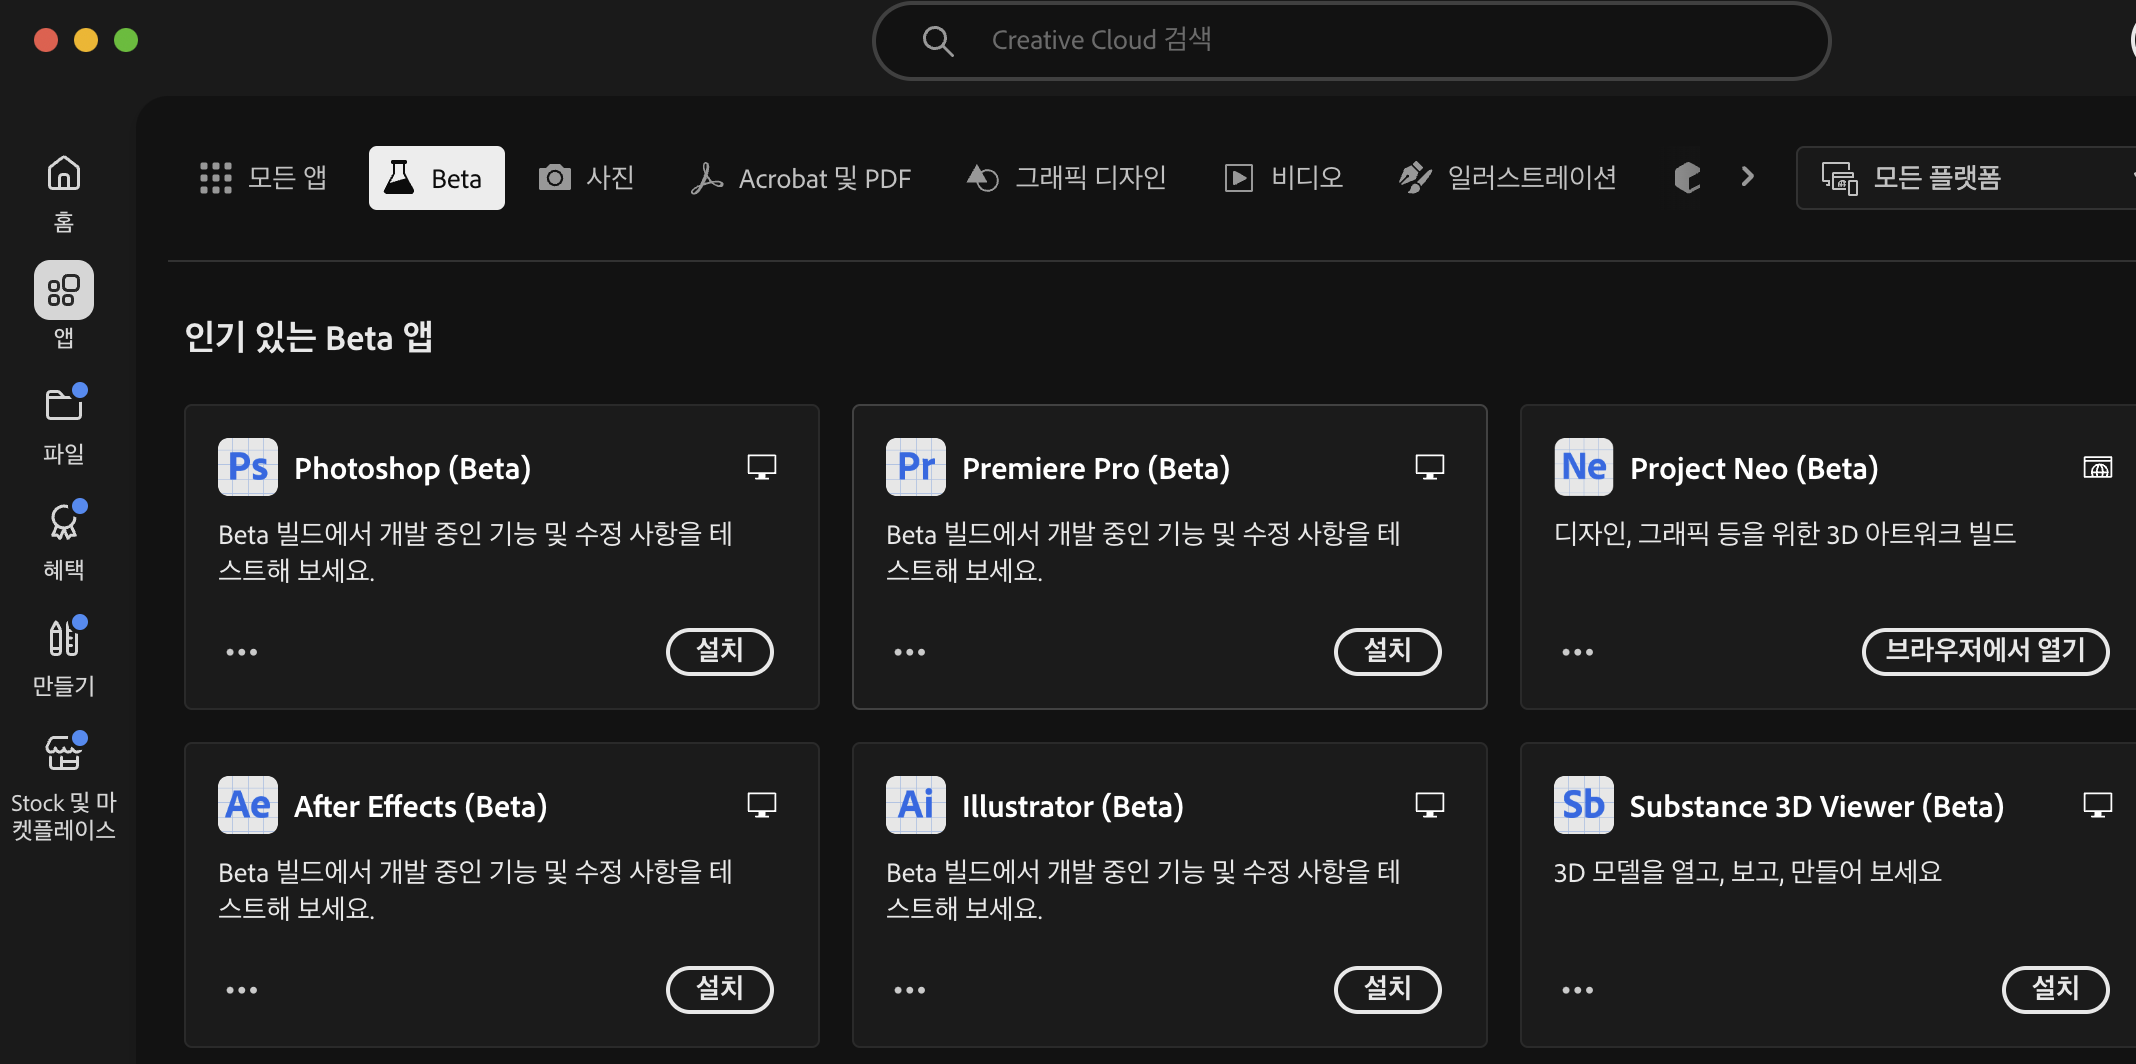Install After Effects (Beta) with 설치 button
Image resolution: width=2136 pixels, height=1064 pixels.
tap(720, 989)
